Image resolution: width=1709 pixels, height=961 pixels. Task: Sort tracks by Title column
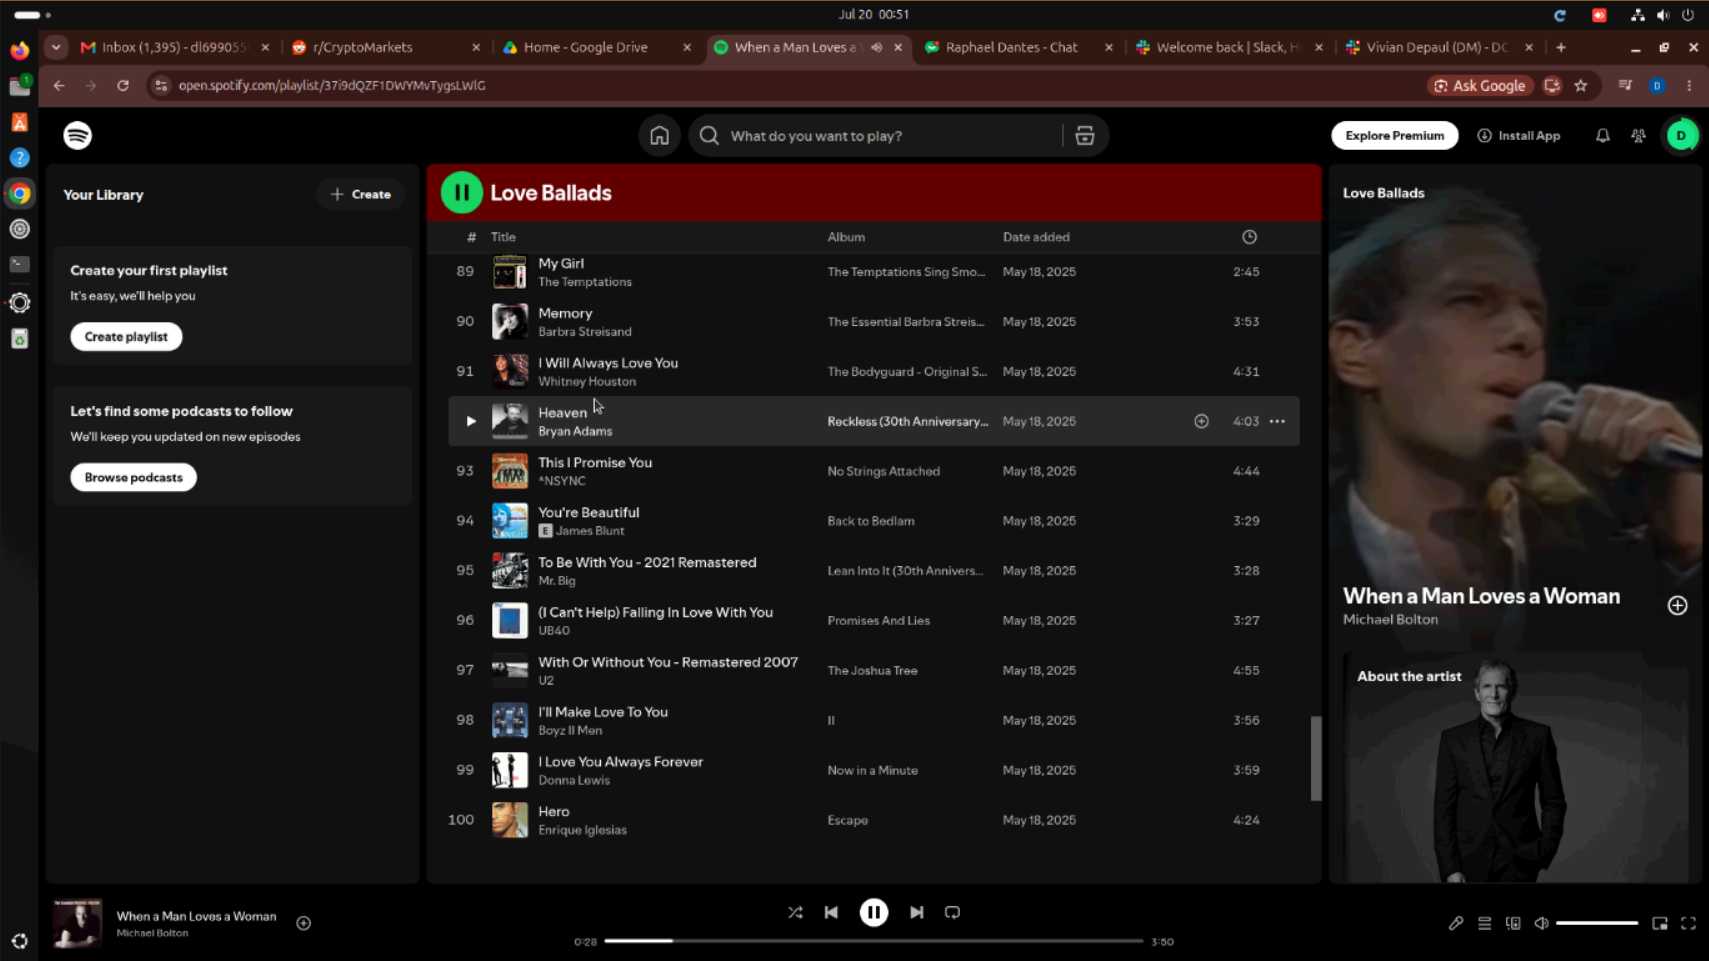click(x=503, y=237)
